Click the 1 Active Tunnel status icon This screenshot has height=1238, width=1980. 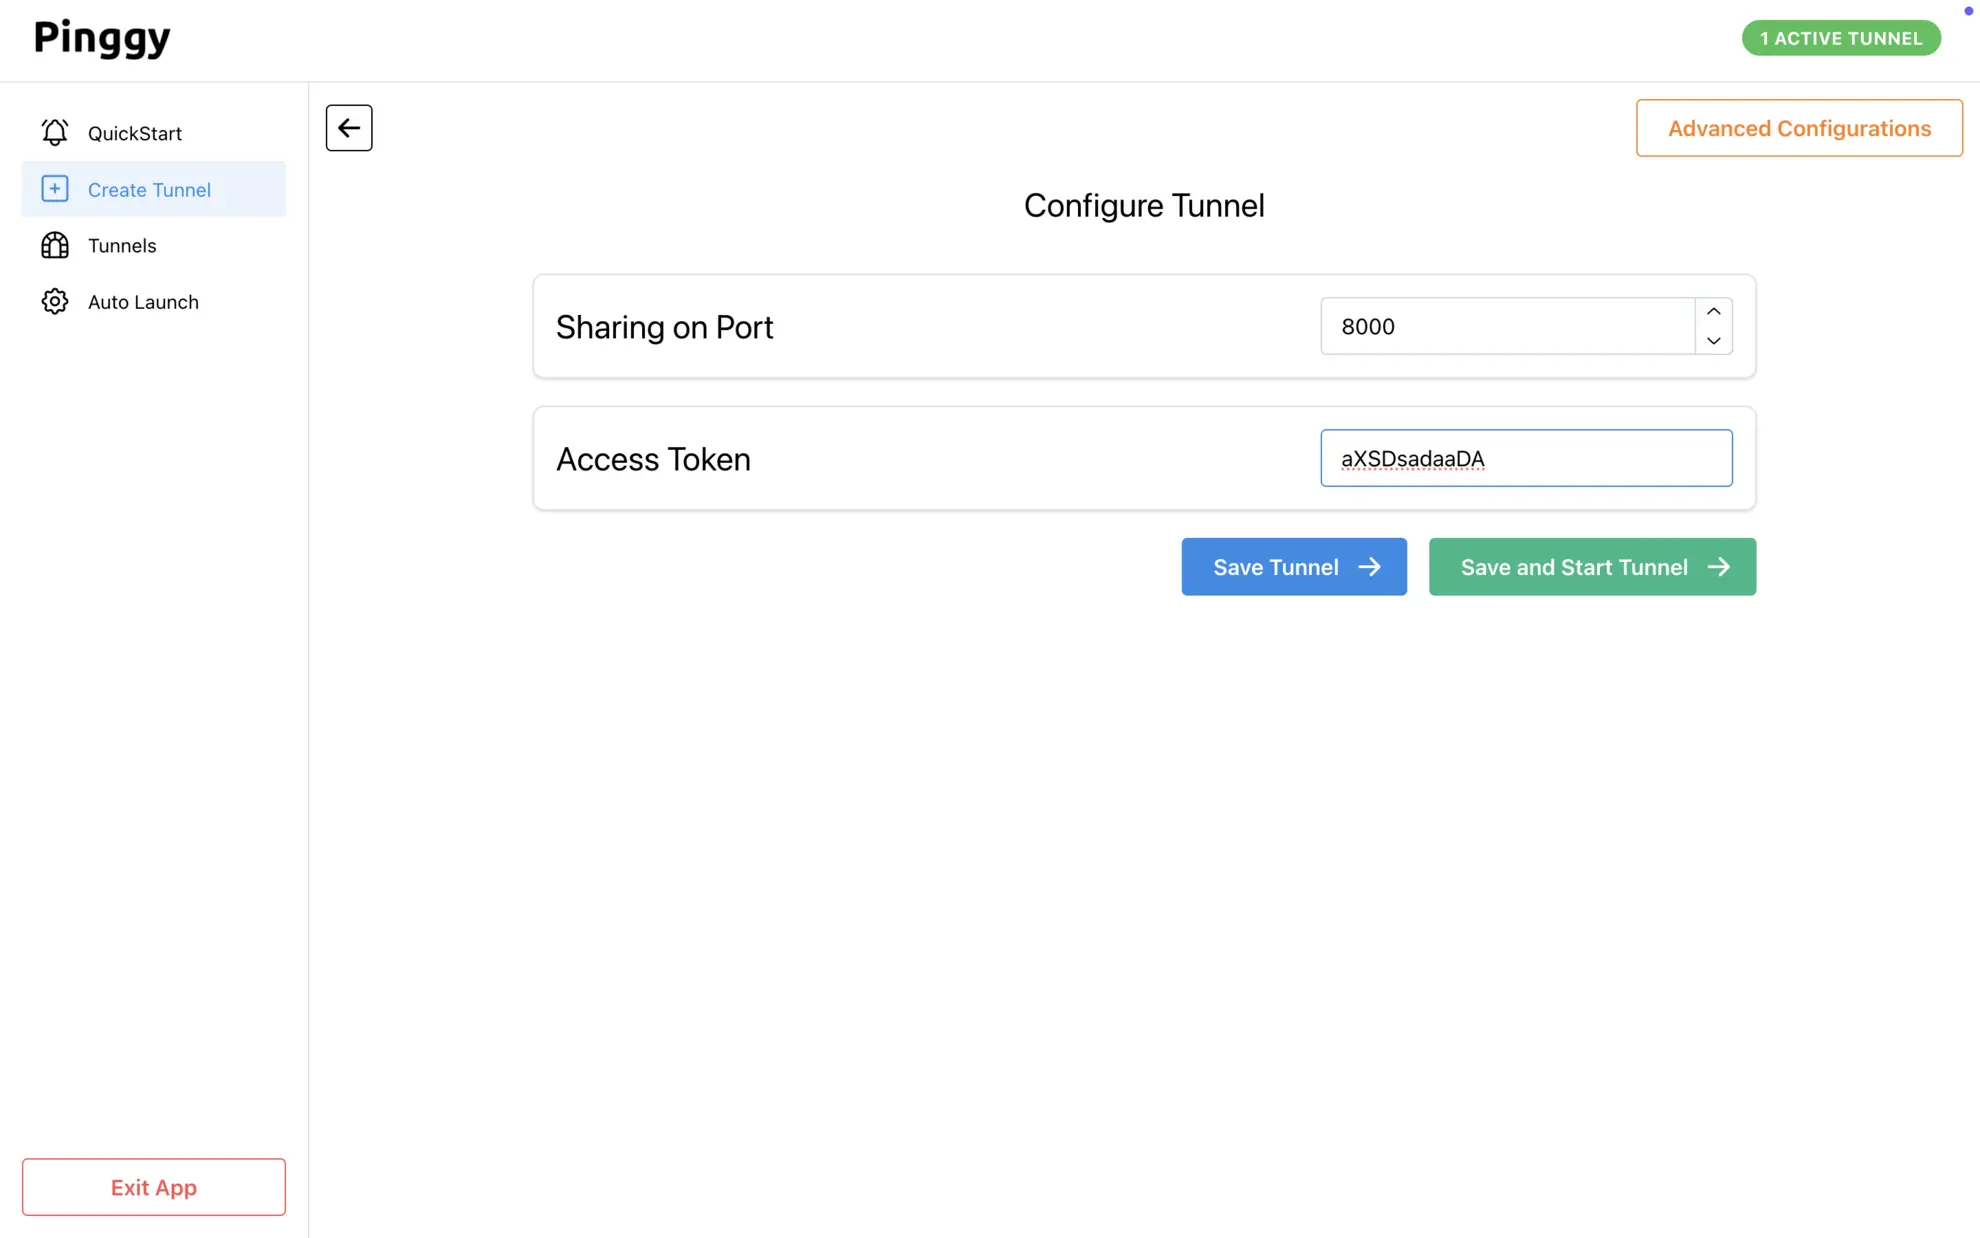(x=1840, y=37)
